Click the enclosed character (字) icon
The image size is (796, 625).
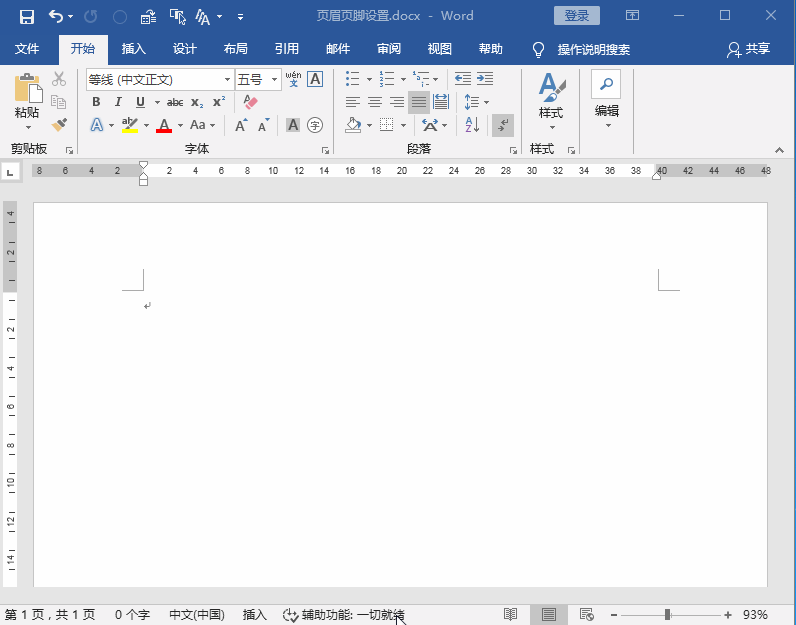(315, 125)
